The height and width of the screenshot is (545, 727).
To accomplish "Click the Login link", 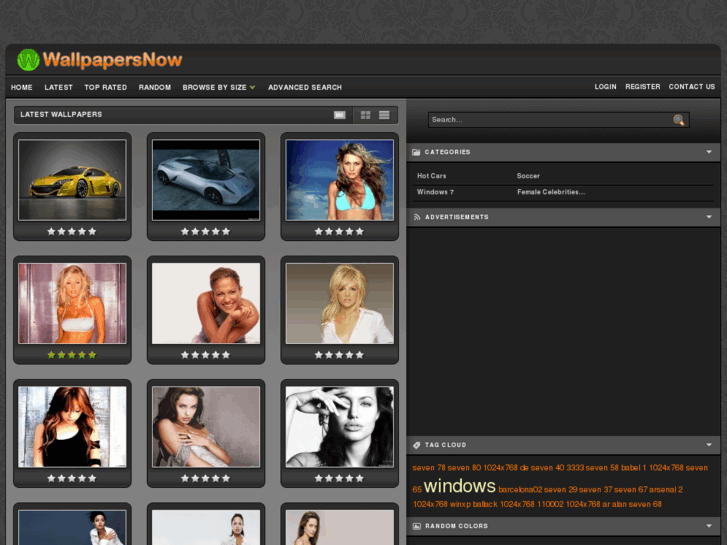I will coord(606,87).
